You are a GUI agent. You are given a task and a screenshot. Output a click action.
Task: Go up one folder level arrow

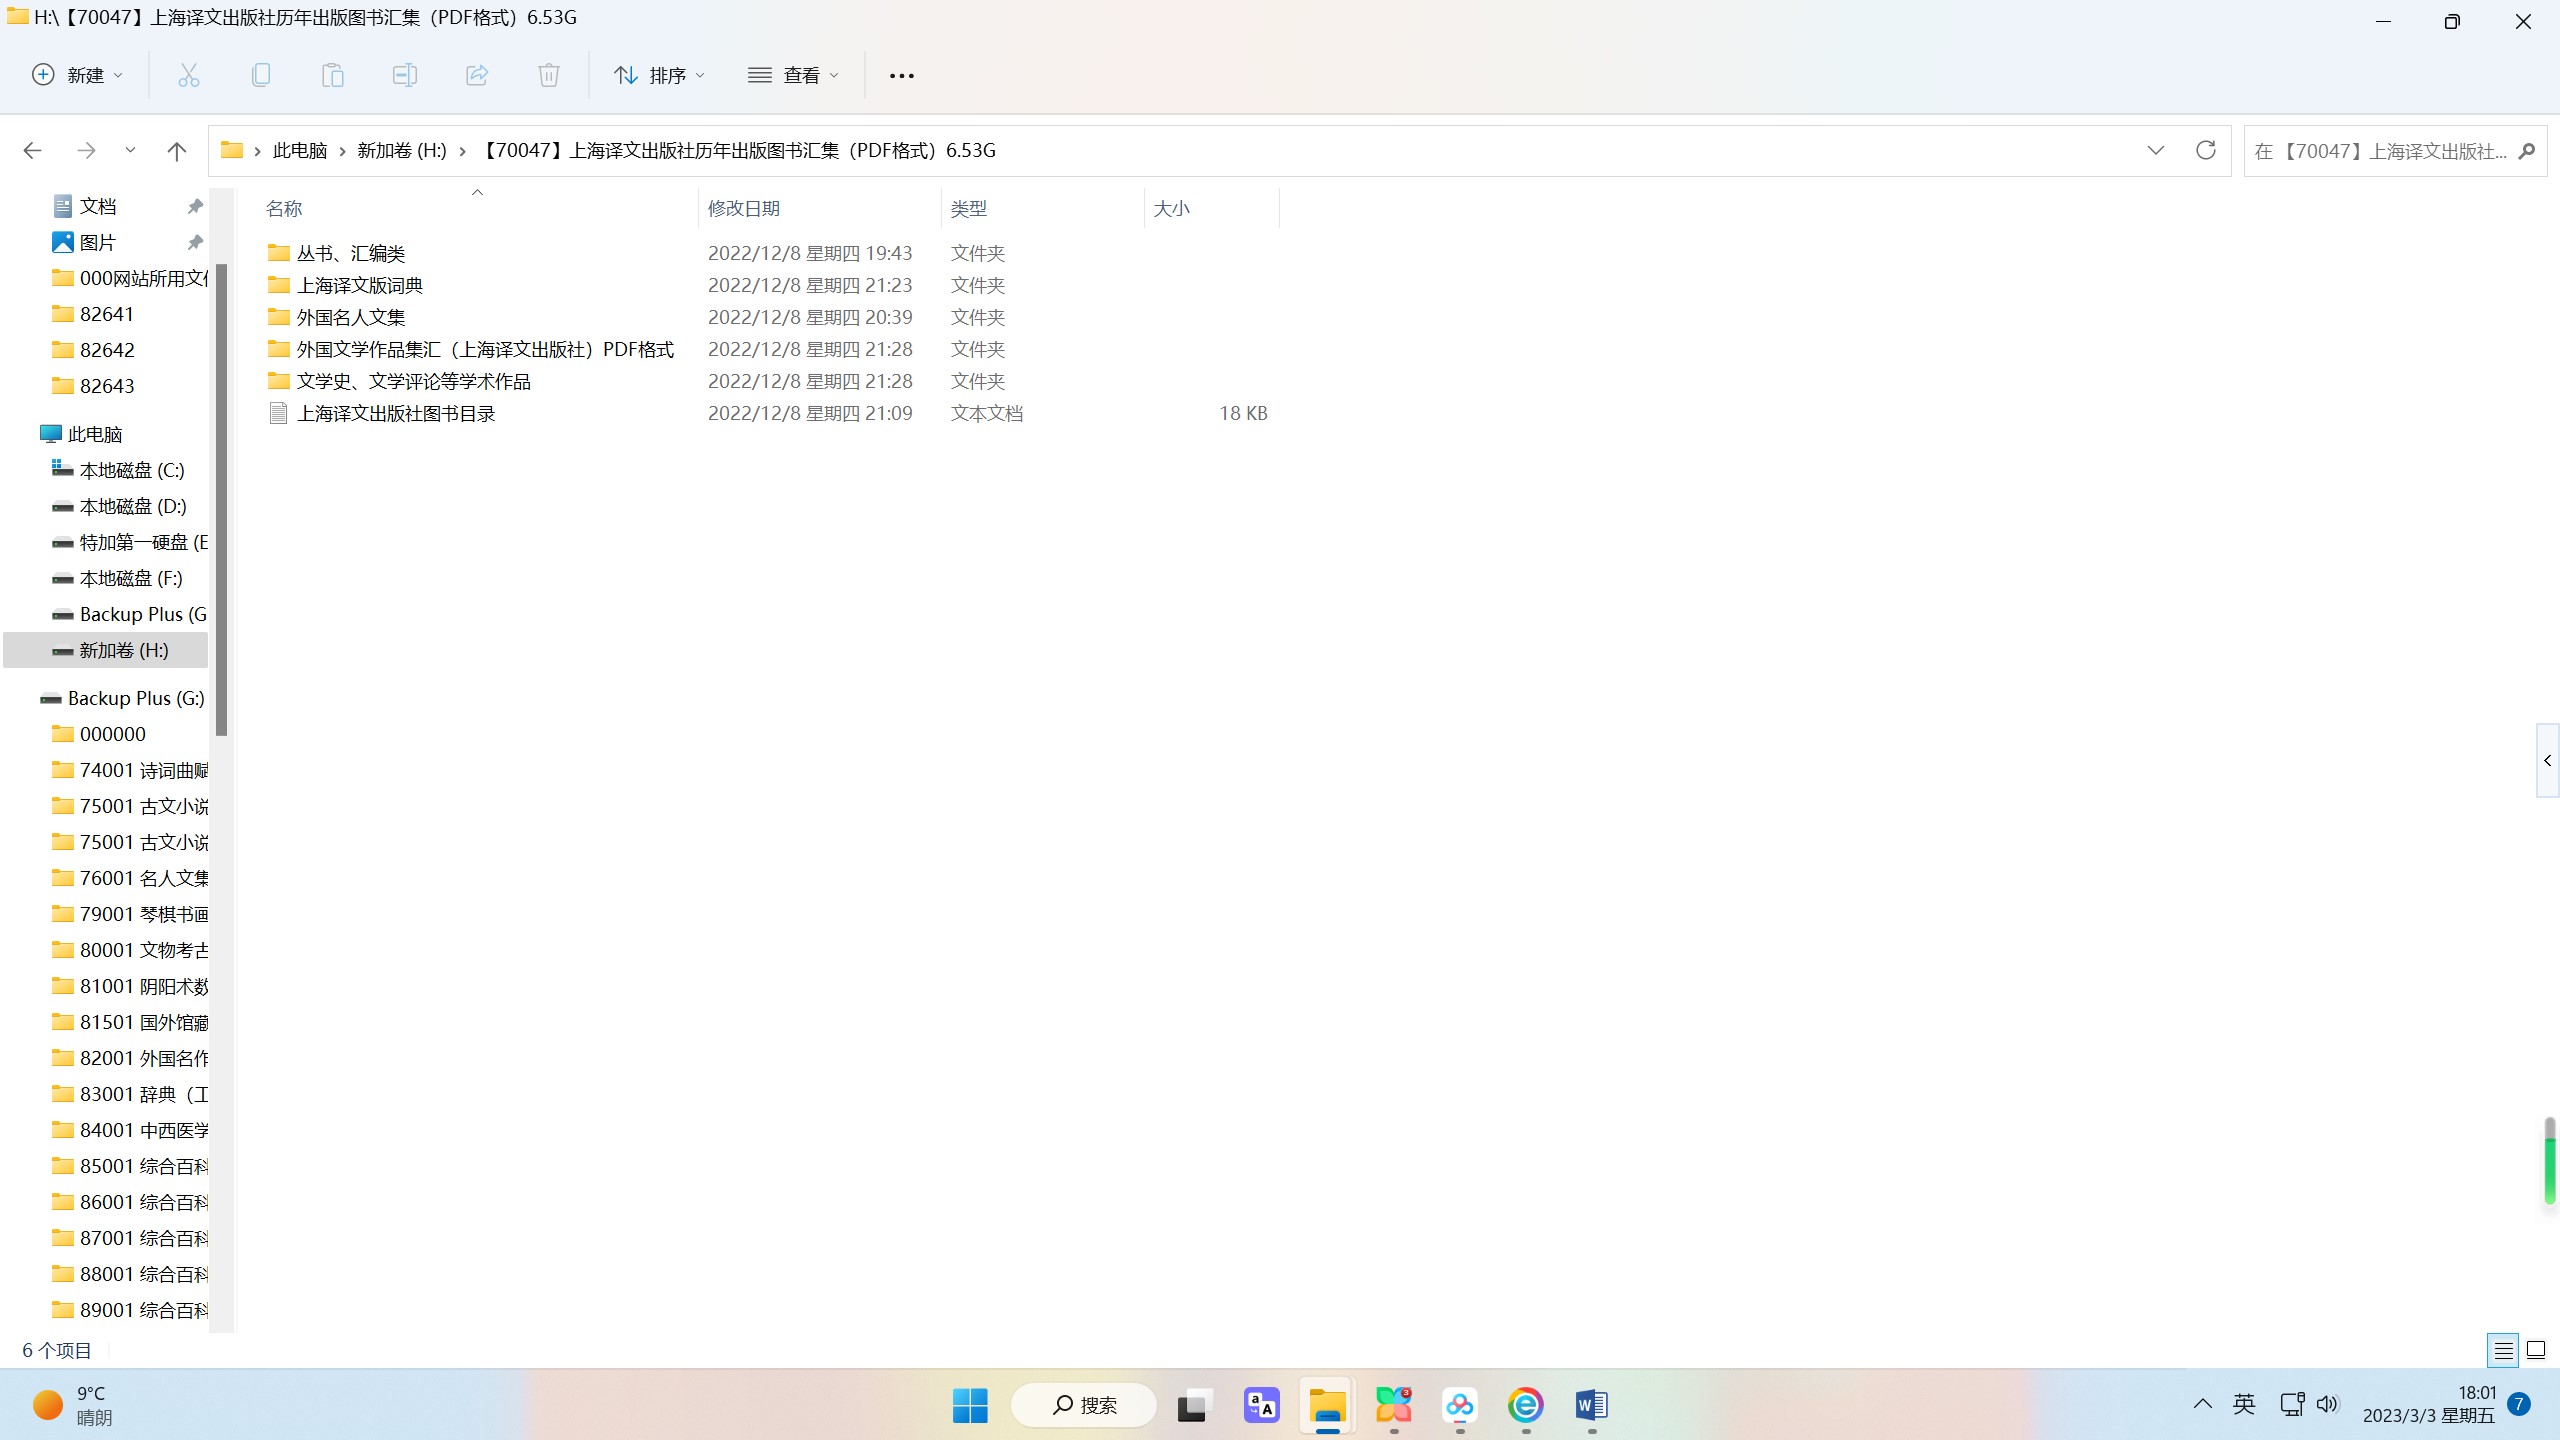(177, 151)
